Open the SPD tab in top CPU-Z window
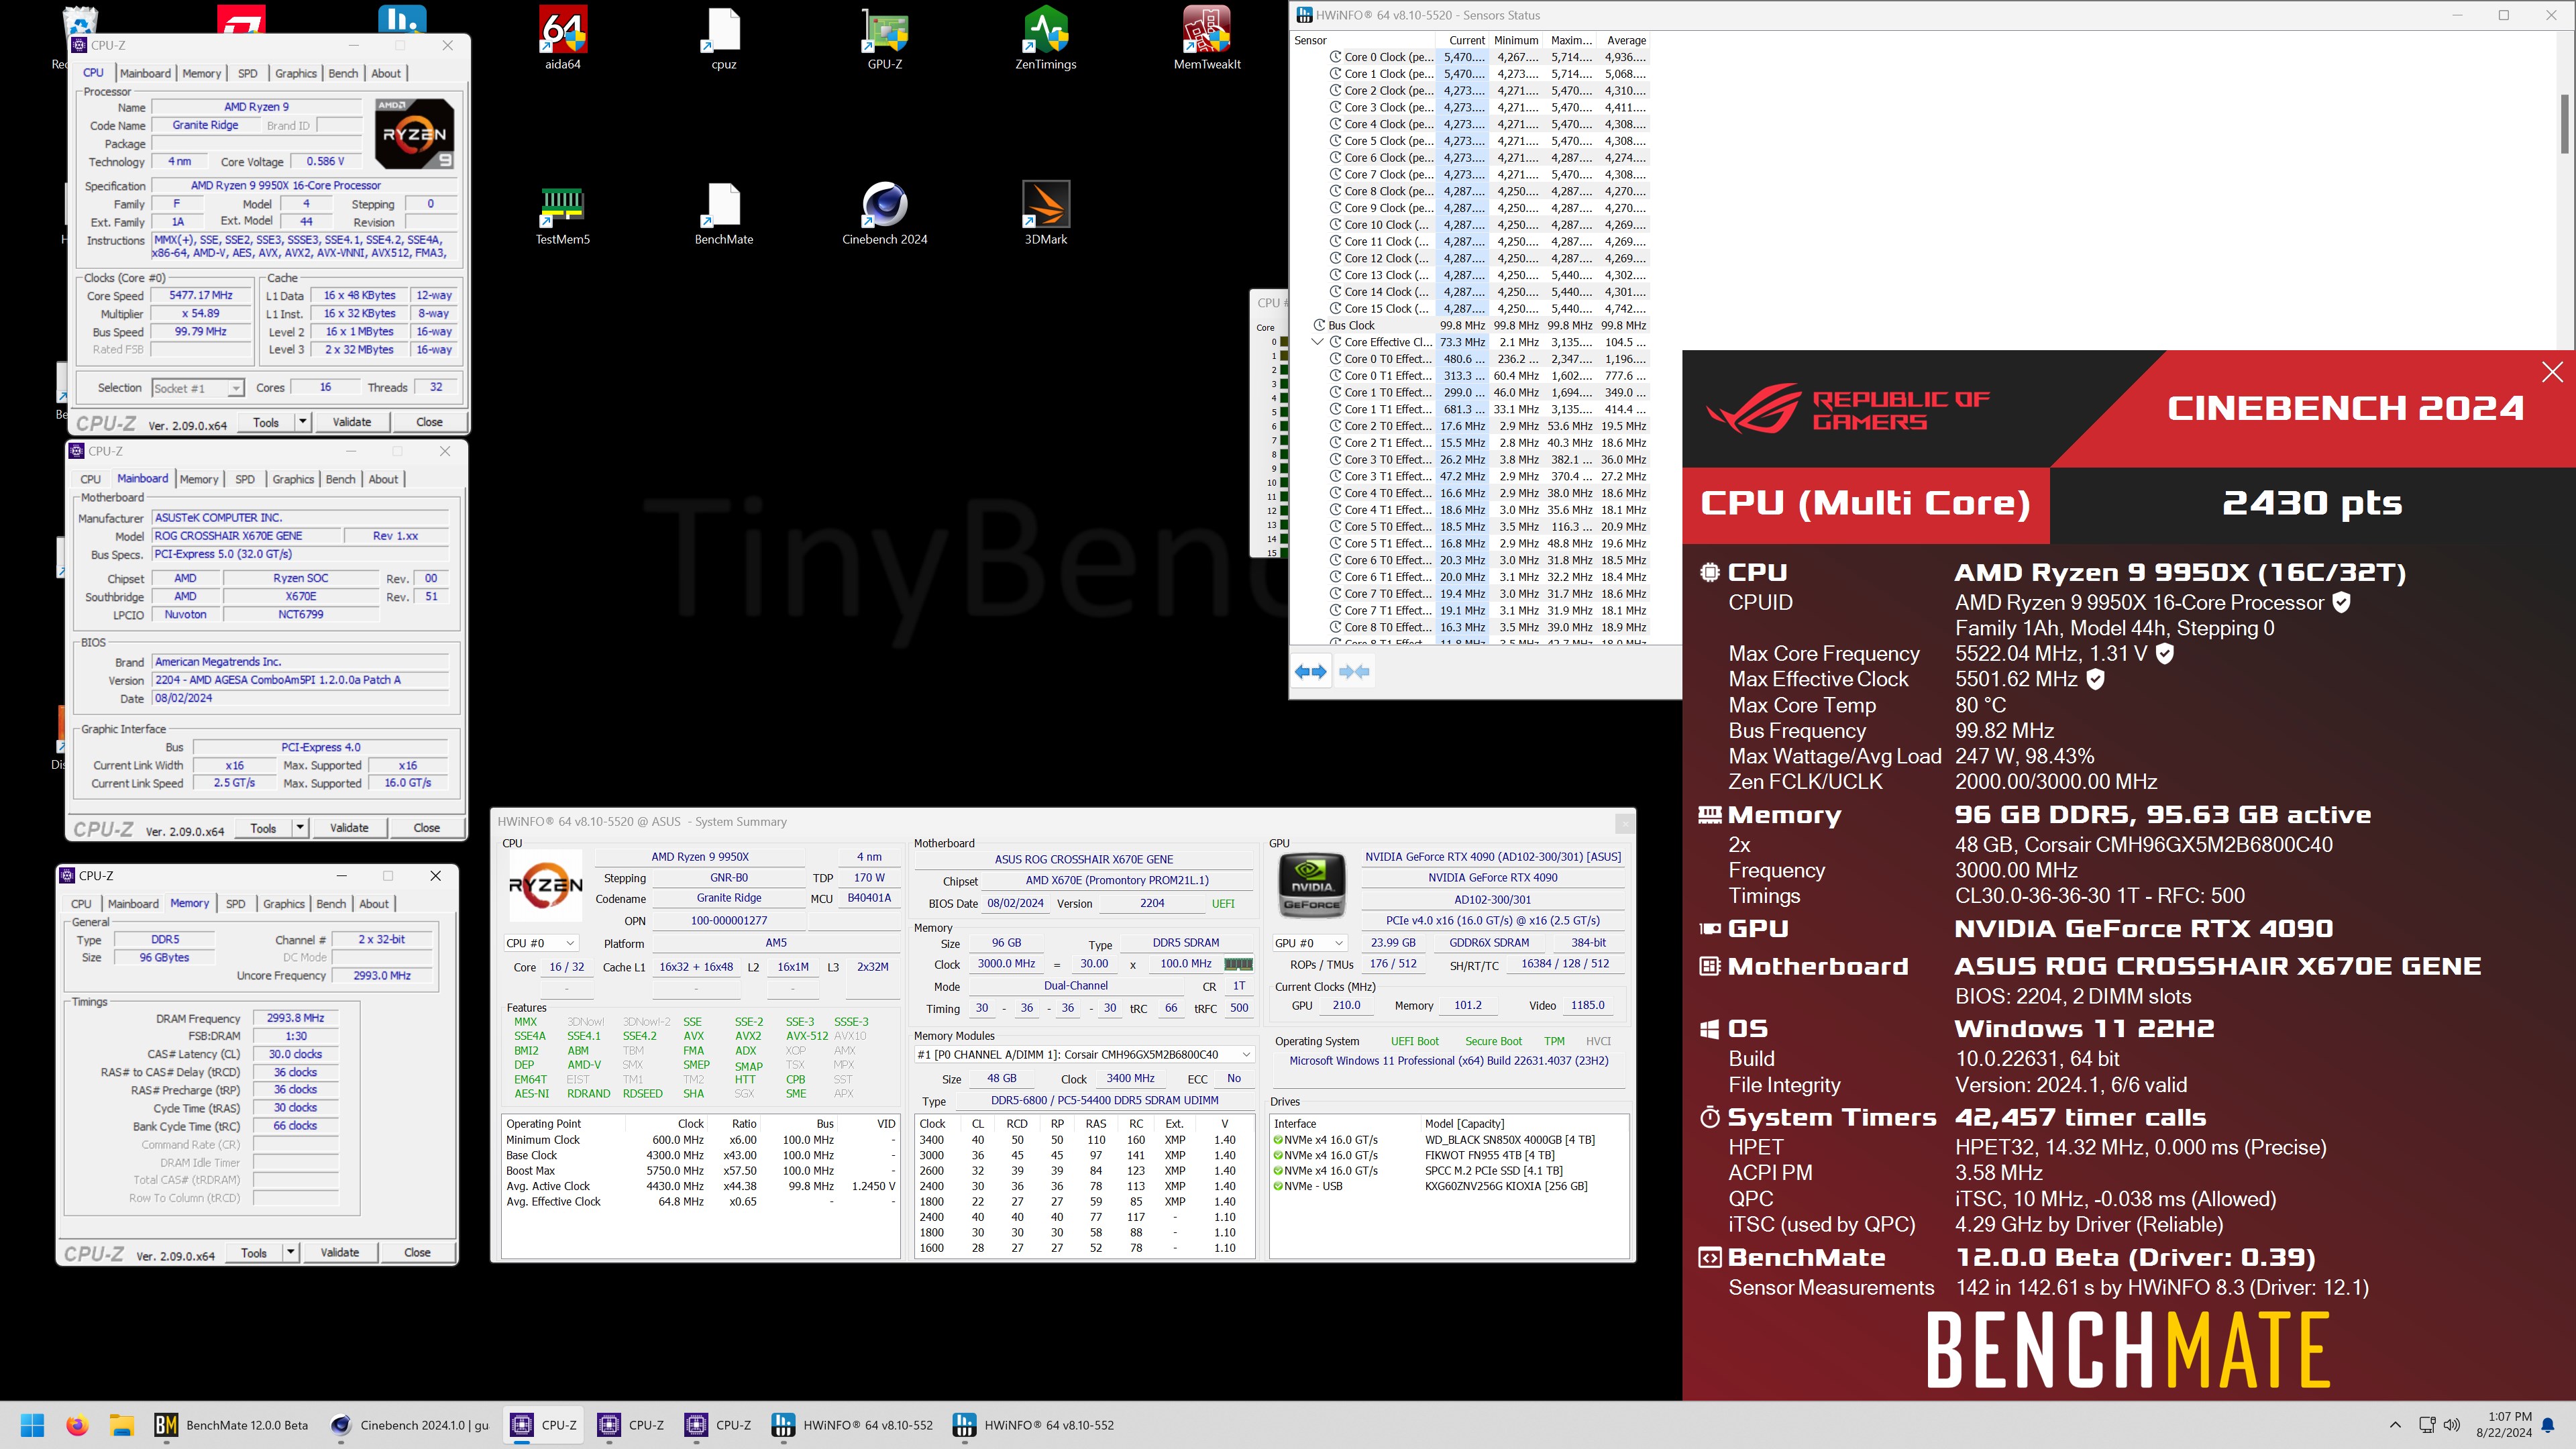 [x=247, y=73]
